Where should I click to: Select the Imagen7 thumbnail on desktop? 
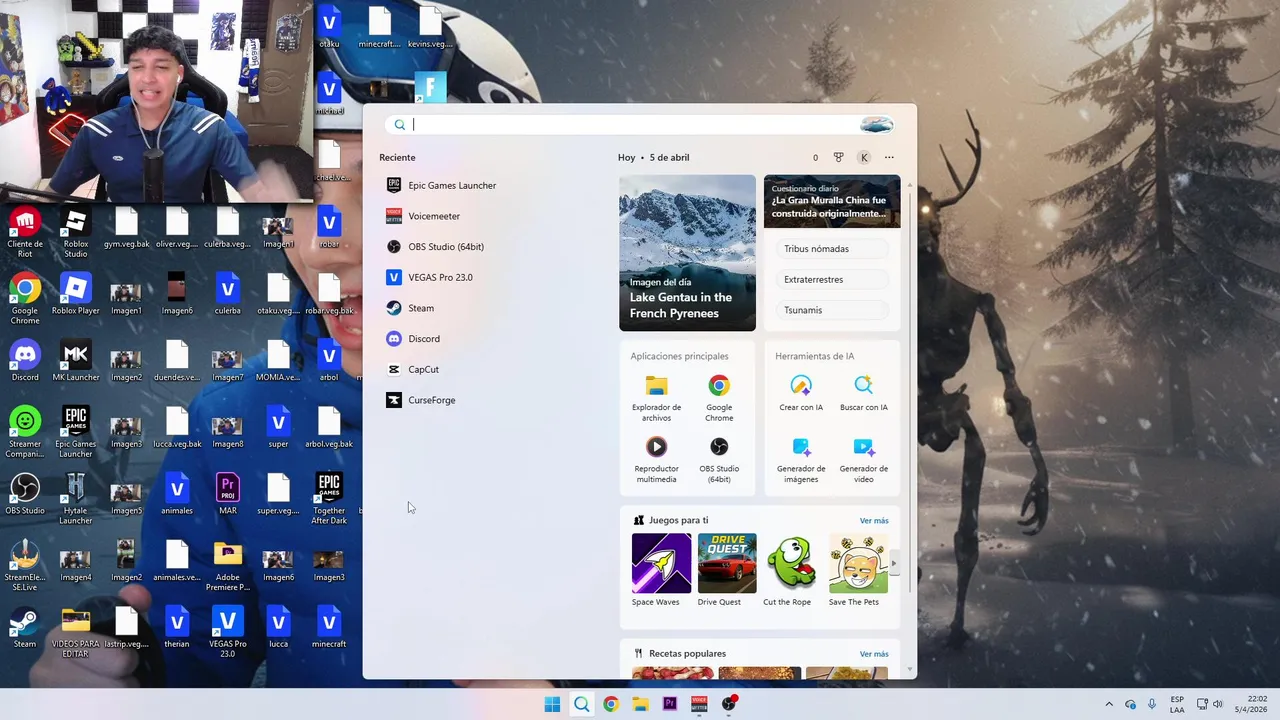point(228,364)
